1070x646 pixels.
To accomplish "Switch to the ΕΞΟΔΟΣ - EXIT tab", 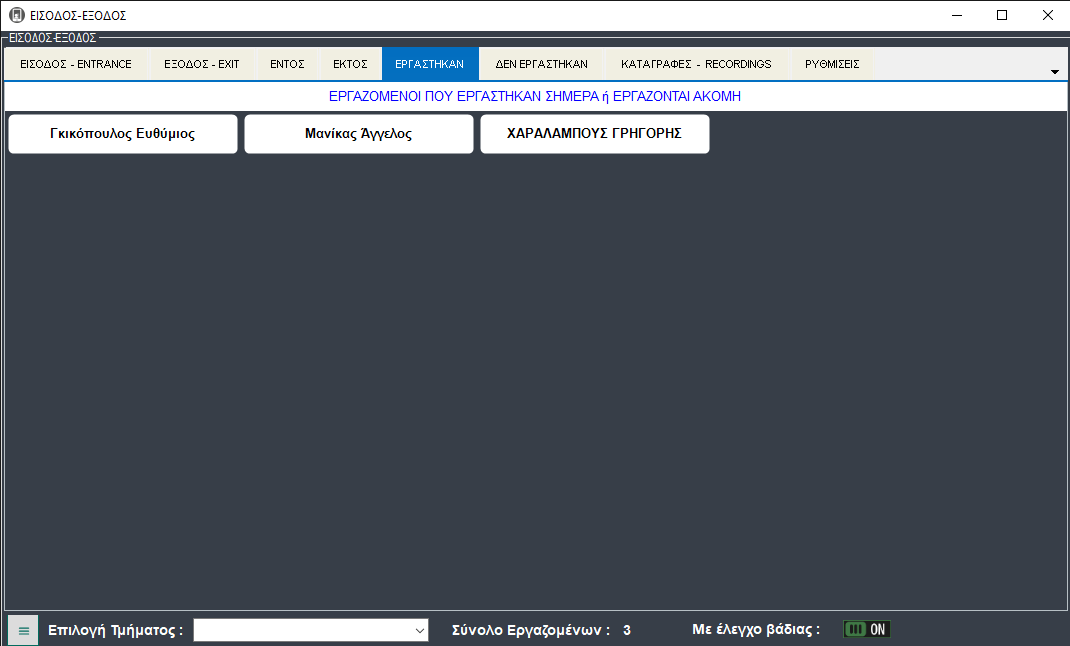I will [202, 64].
